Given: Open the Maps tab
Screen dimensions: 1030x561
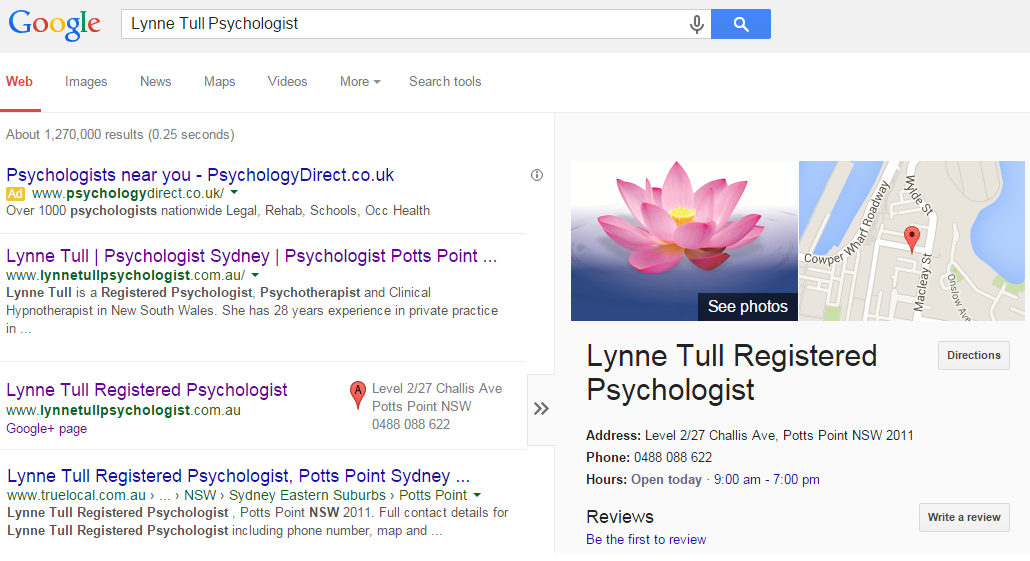Looking at the screenshot, I should click(x=219, y=81).
